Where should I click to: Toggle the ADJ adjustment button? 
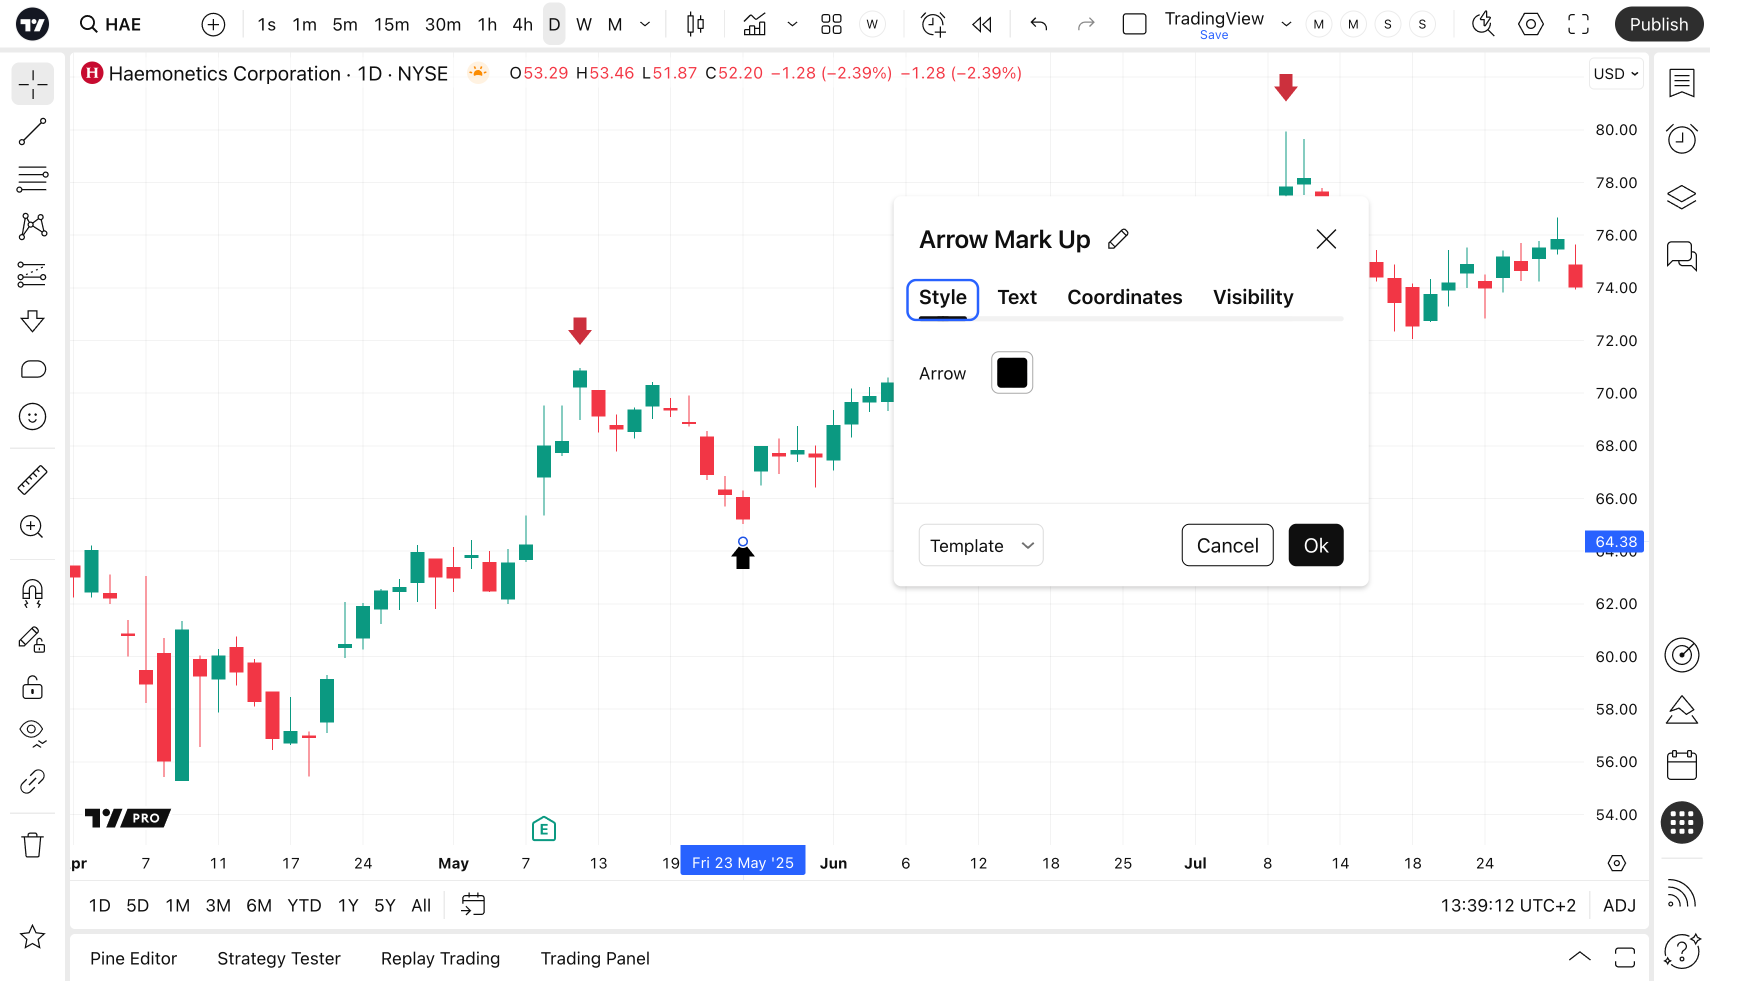tap(1619, 905)
